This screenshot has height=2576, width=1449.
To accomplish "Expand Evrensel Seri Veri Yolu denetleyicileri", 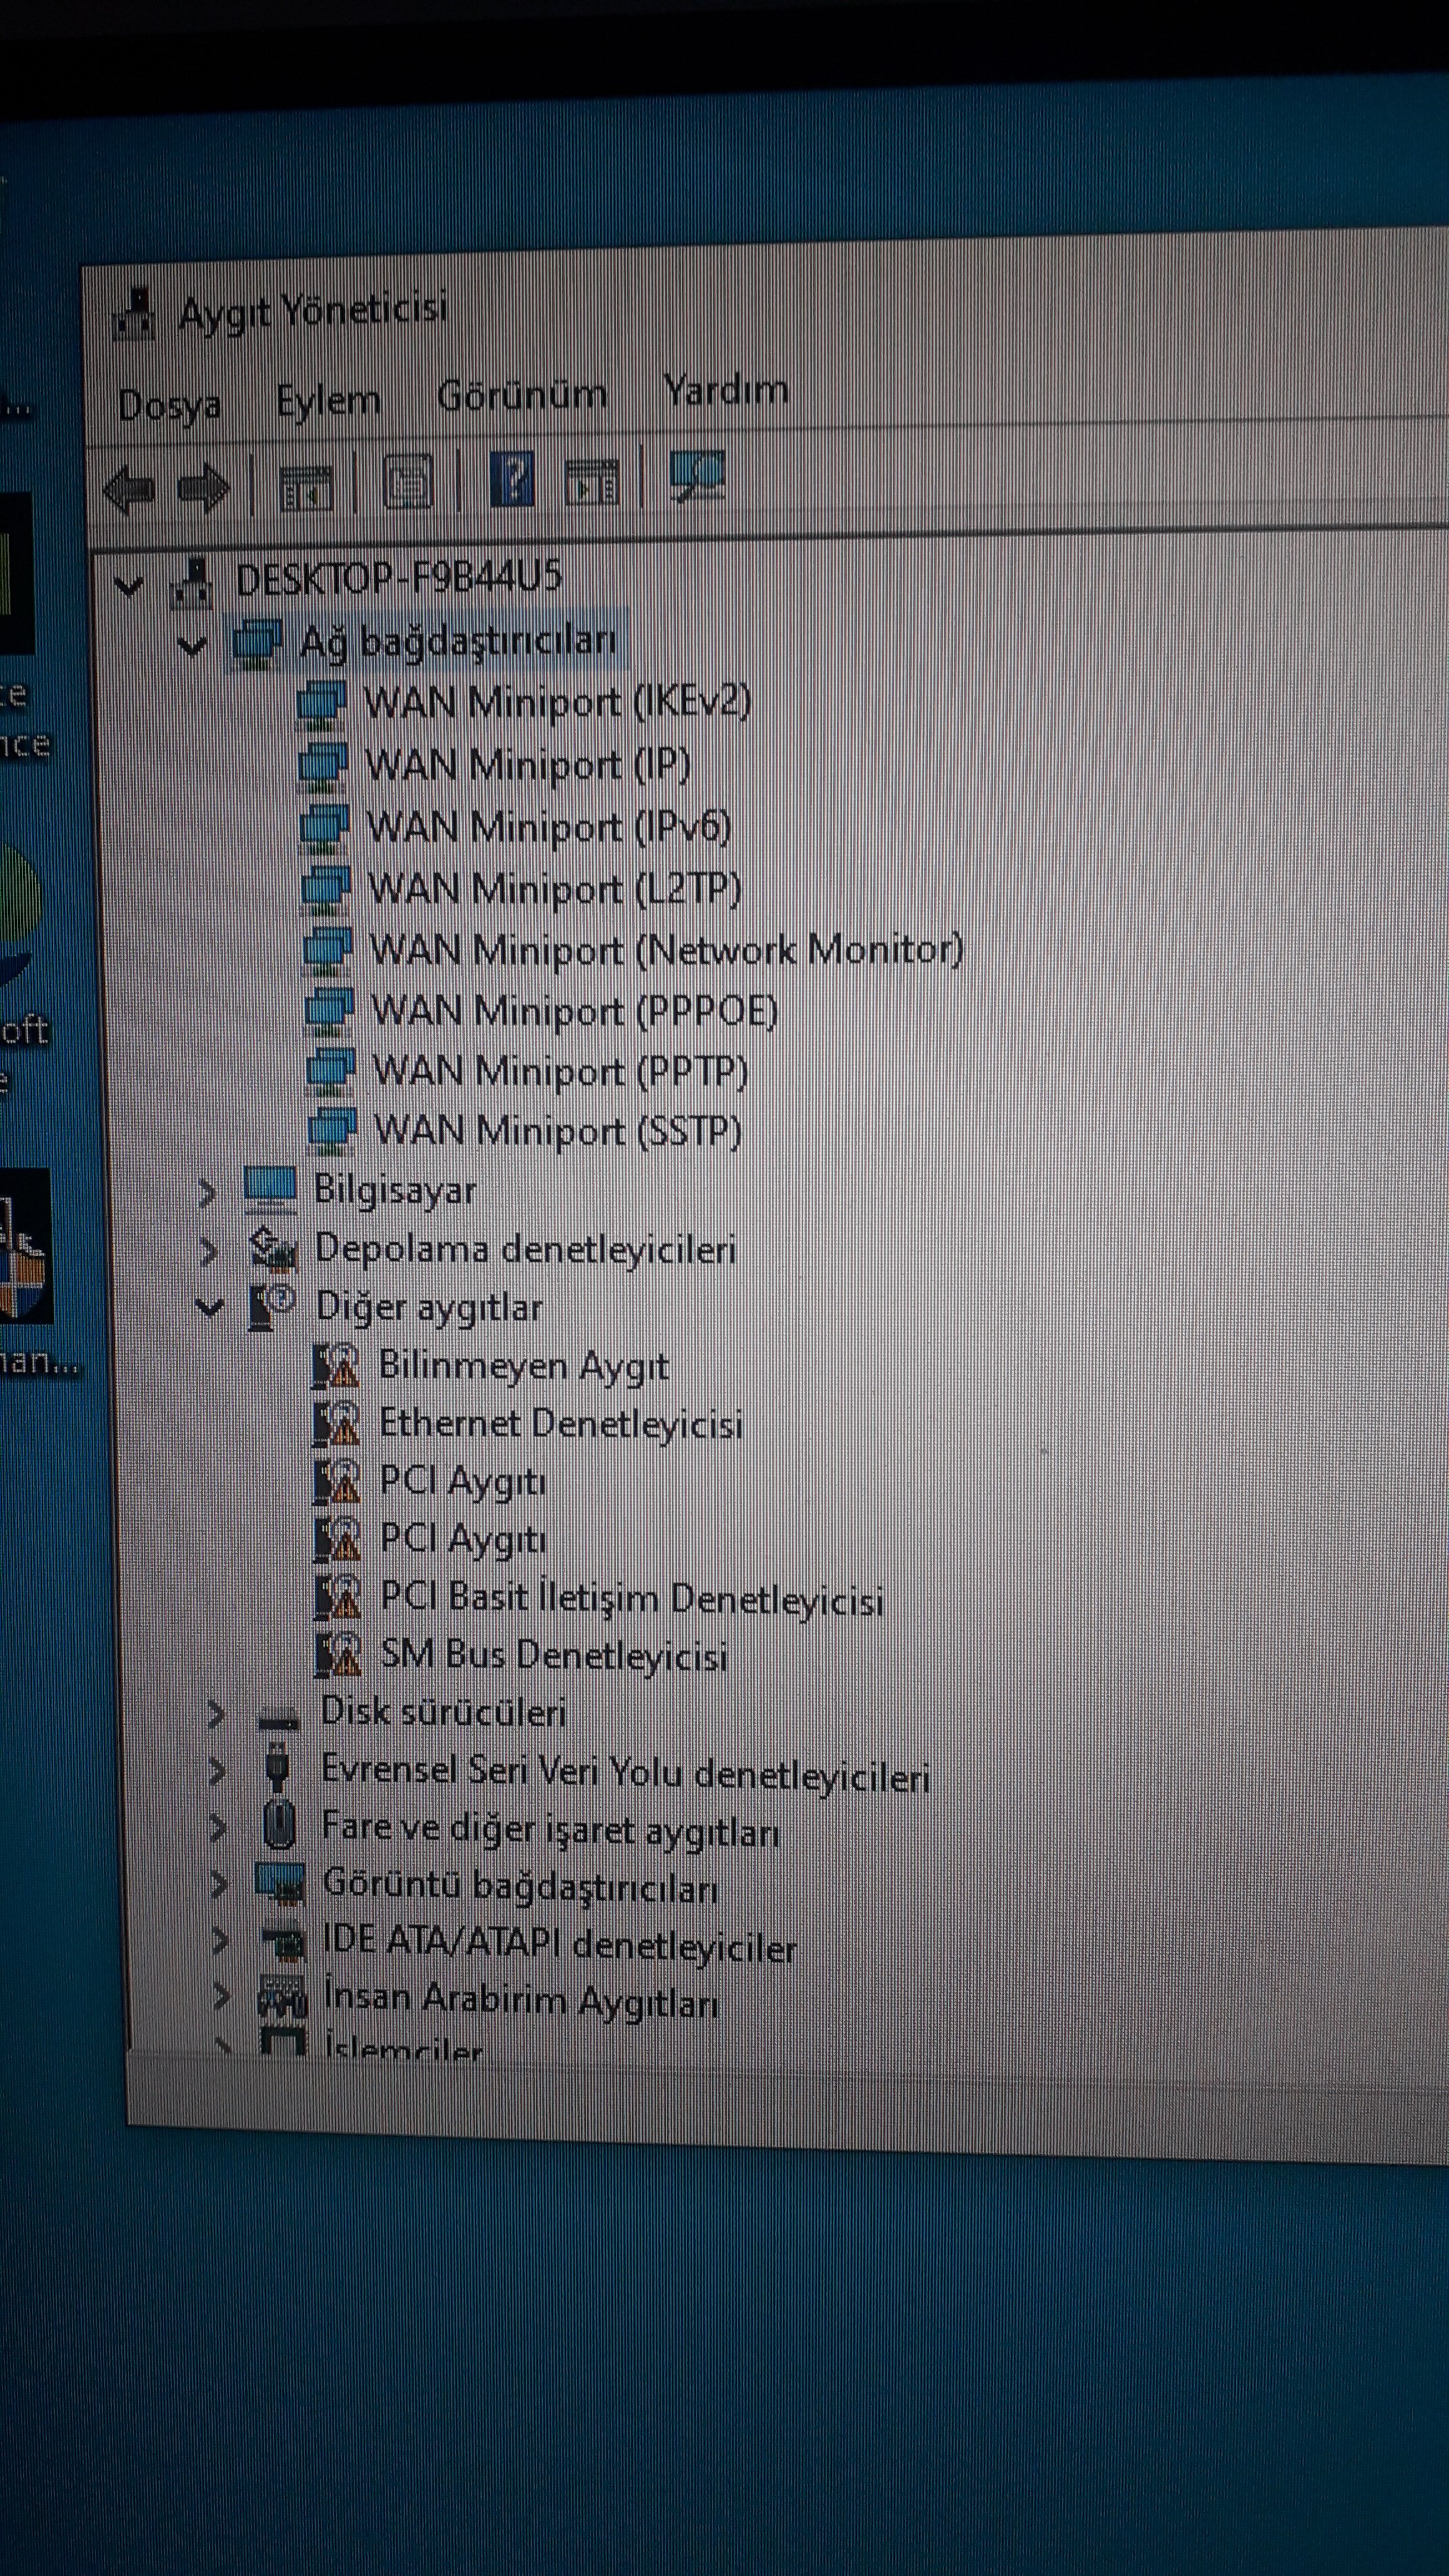I will click(x=217, y=1771).
